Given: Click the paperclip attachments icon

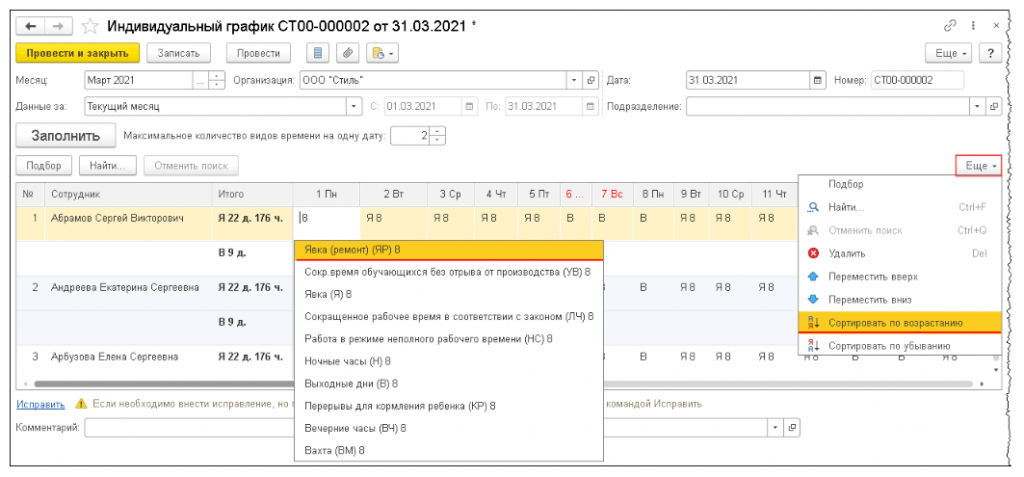Looking at the screenshot, I should 348,53.
